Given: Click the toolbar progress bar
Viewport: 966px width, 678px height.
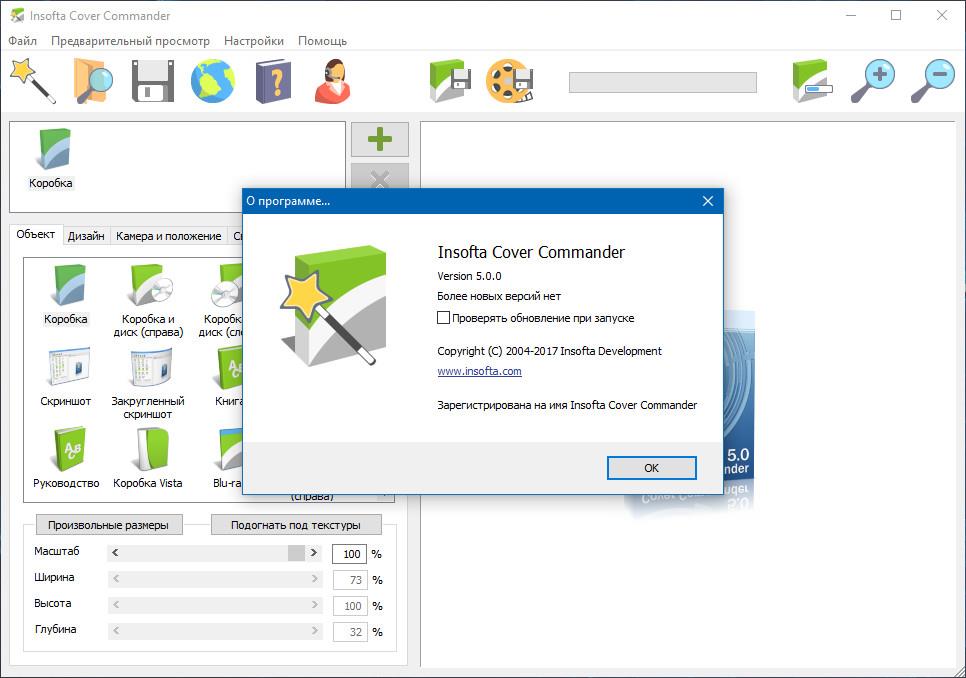Looking at the screenshot, I should [x=663, y=83].
